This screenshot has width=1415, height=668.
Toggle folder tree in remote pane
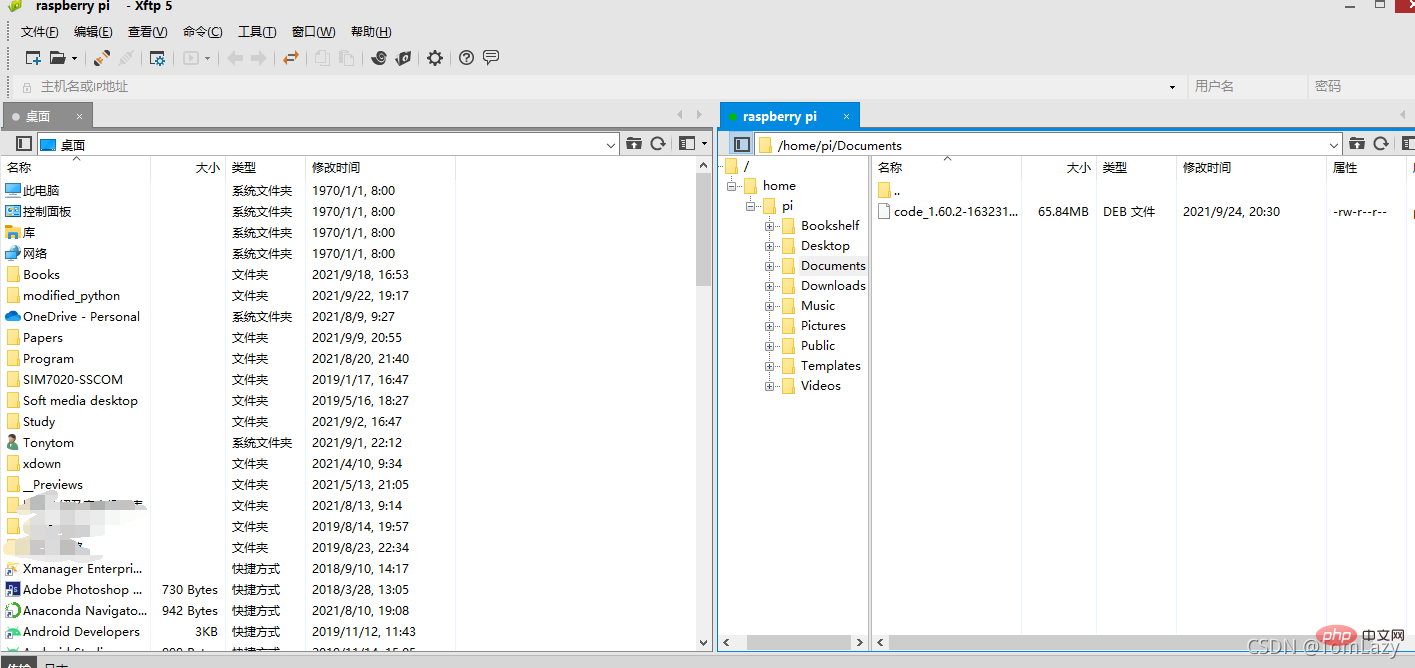741,144
